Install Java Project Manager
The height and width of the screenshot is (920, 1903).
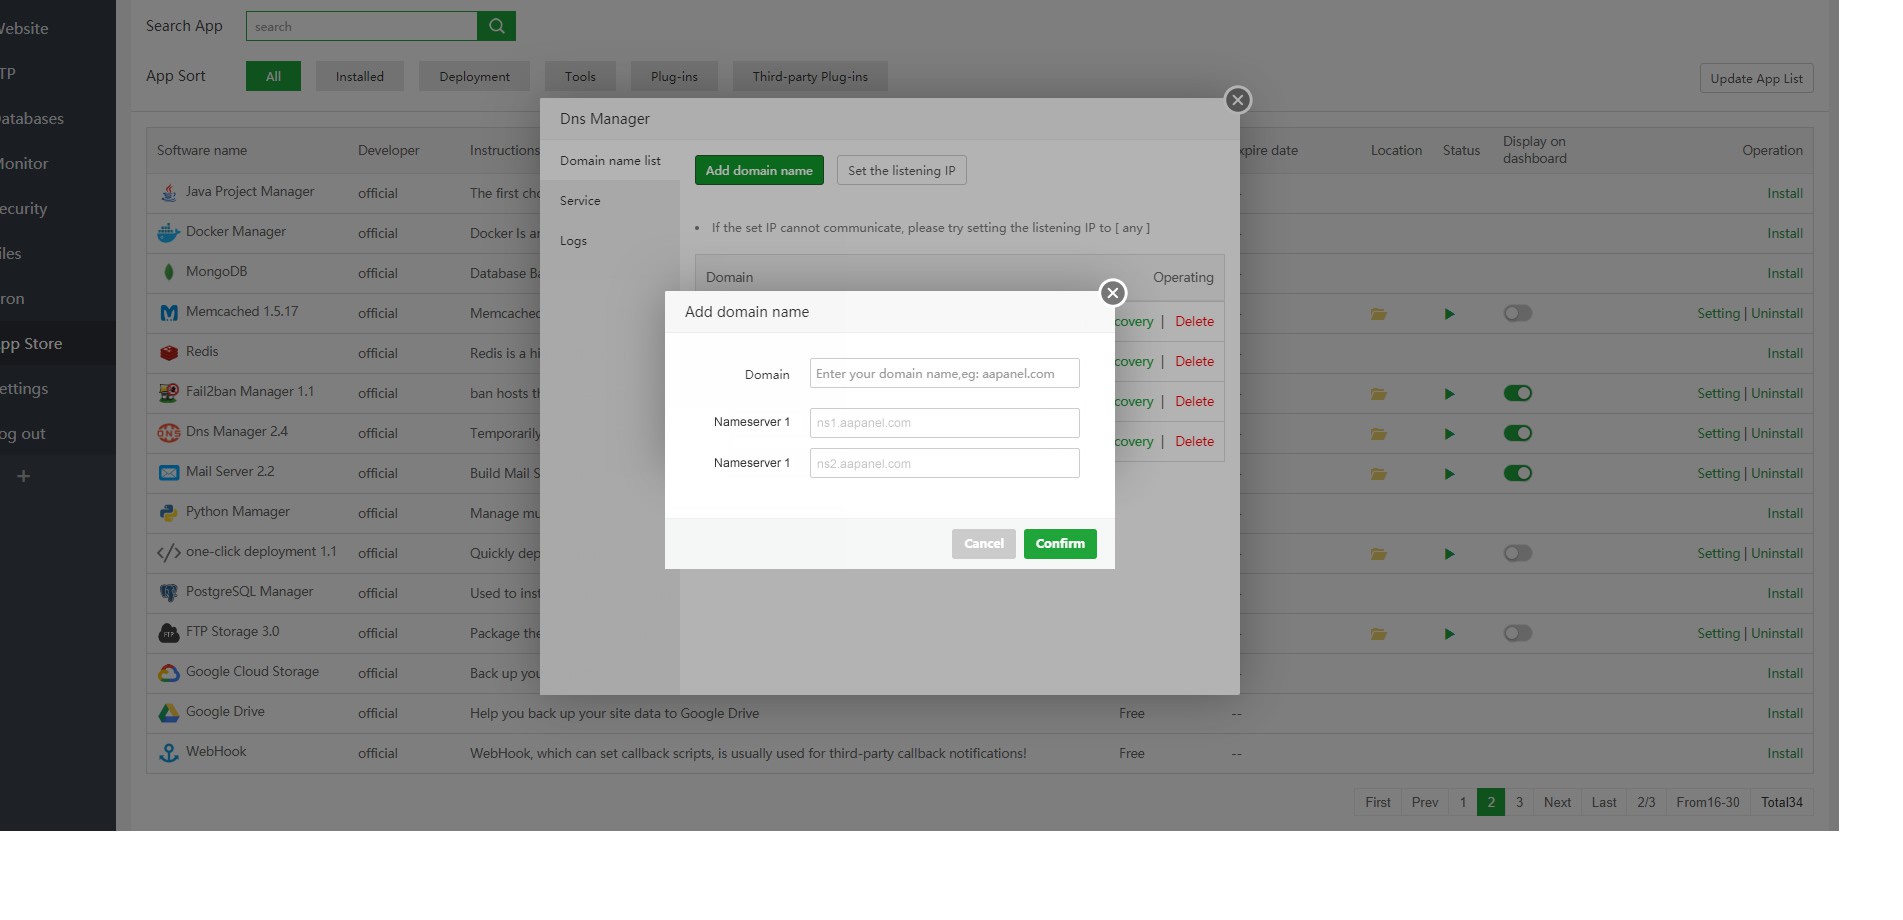click(1784, 194)
